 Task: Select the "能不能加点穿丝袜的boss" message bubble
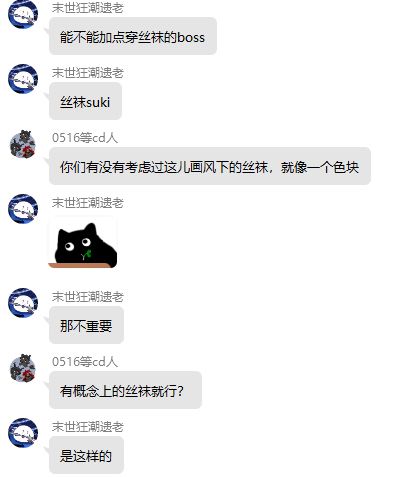pyautogui.click(x=133, y=36)
